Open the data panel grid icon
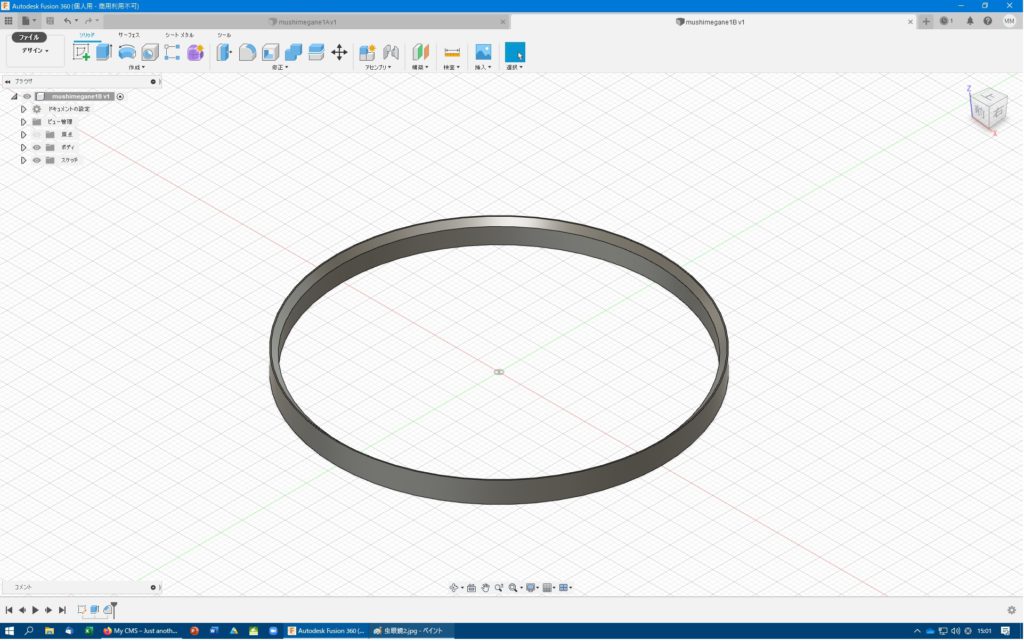Screen dimensions: 1024x641 pos(8,21)
